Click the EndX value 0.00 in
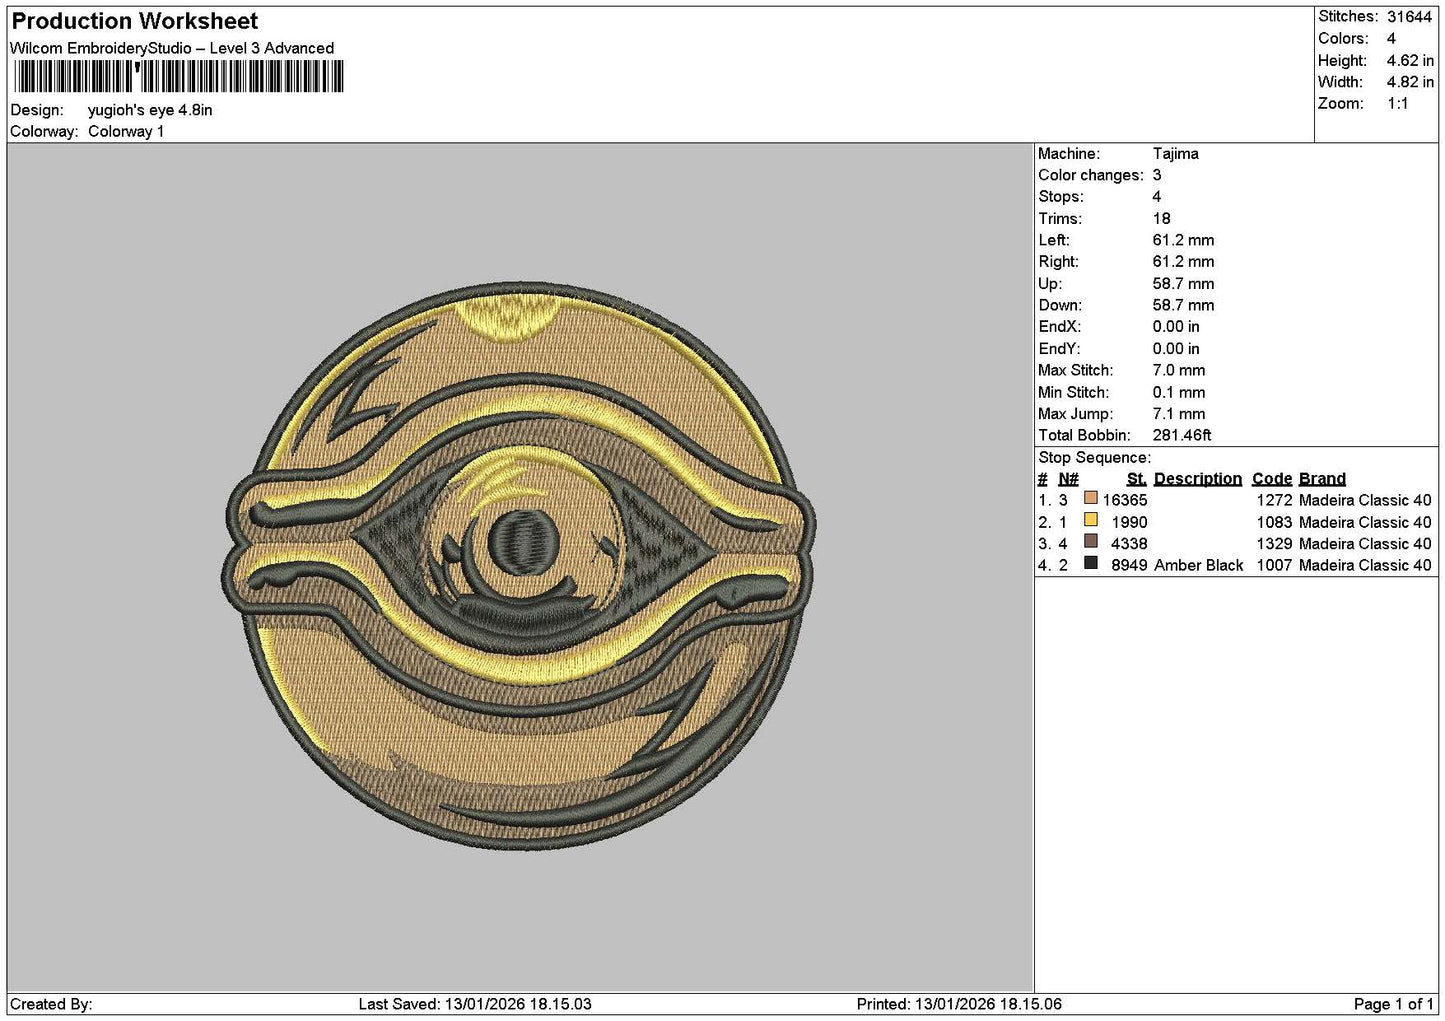Image resolution: width=1445 pixels, height=1021 pixels. pyautogui.click(x=1176, y=327)
